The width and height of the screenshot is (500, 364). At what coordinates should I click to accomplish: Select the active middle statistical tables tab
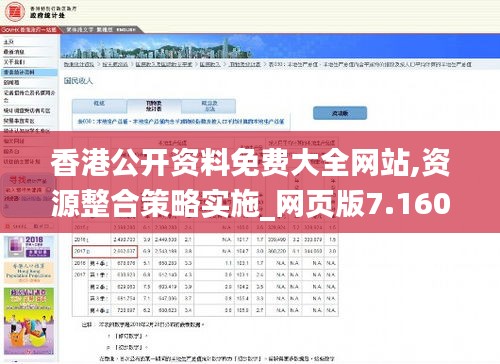[x=154, y=106]
